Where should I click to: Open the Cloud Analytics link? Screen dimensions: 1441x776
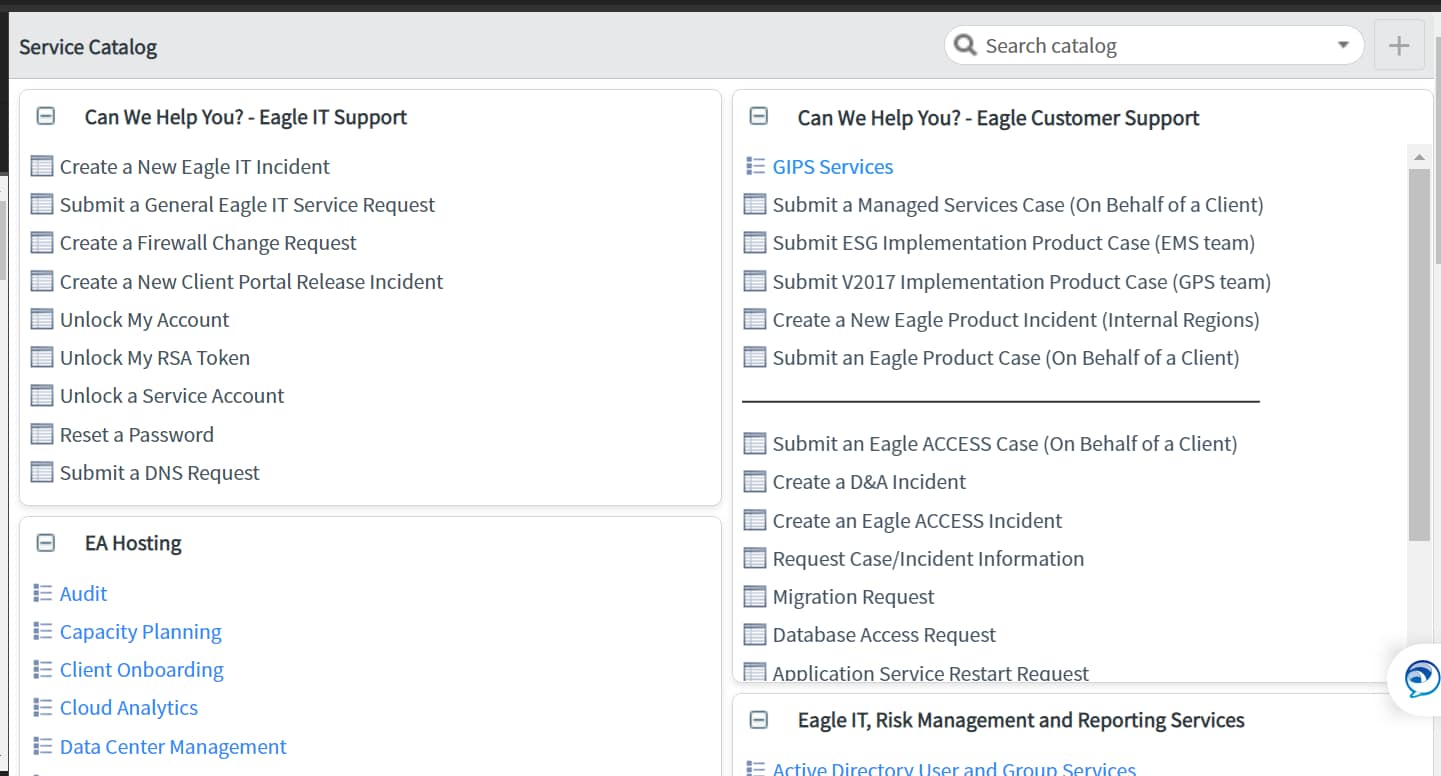[128, 707]
